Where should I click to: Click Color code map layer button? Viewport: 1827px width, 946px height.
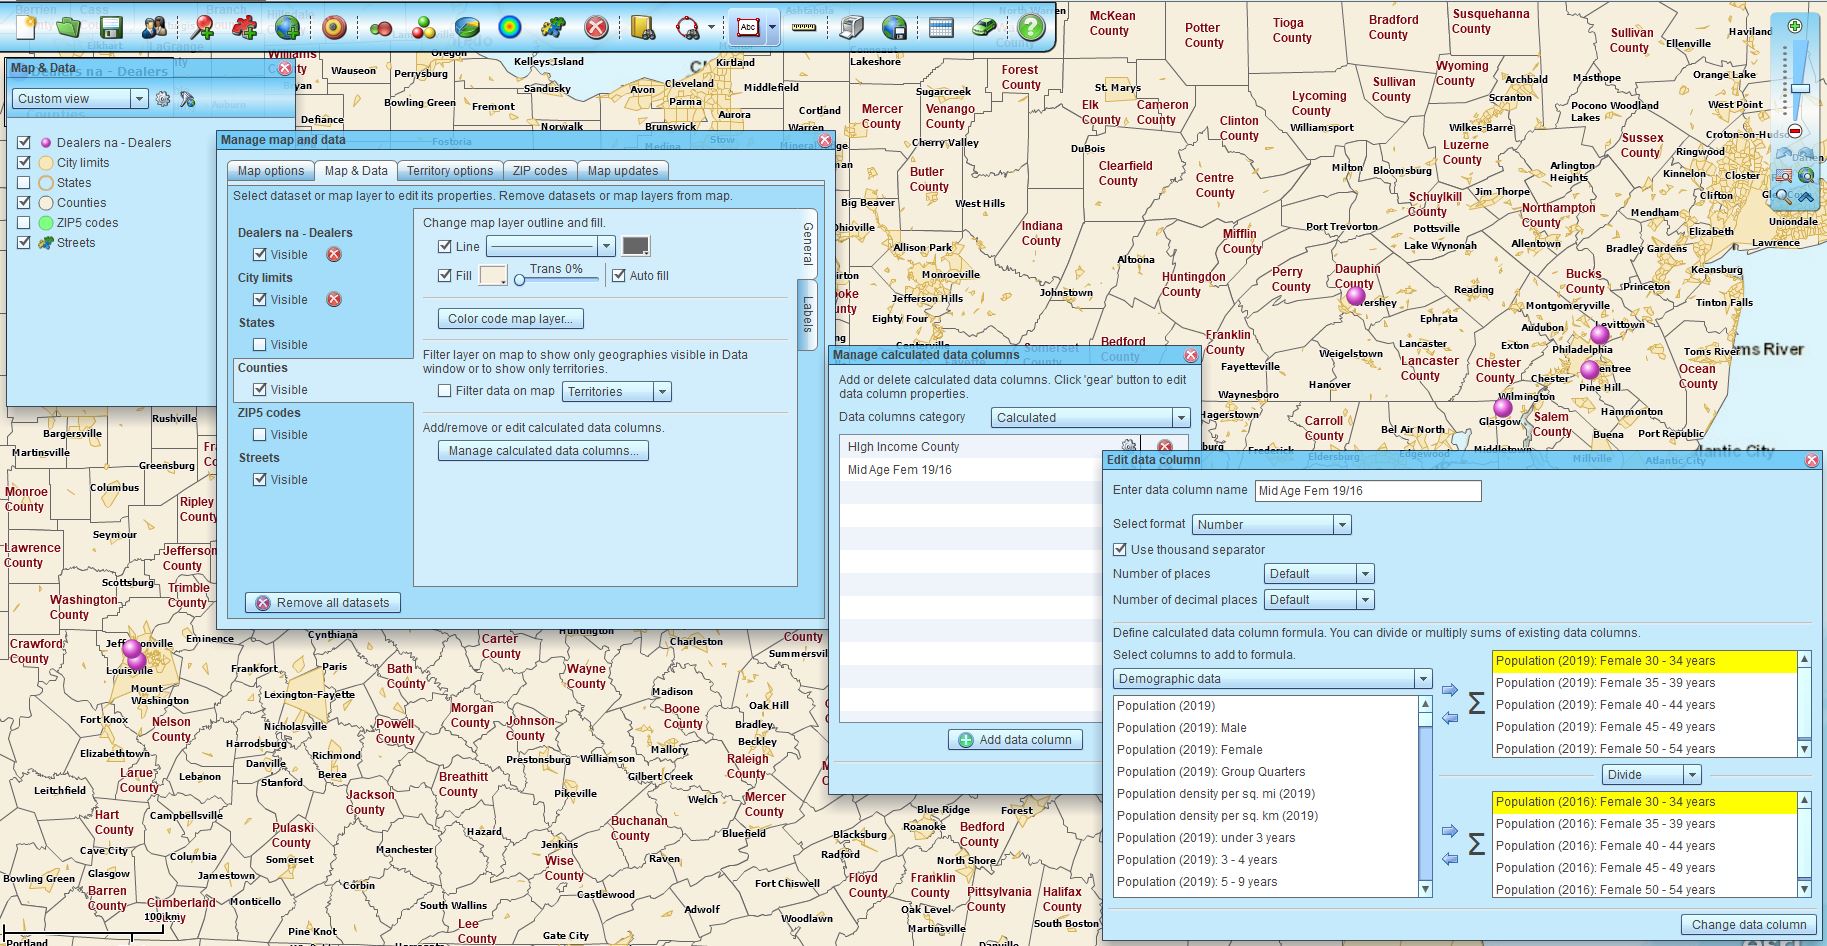click(x=510, y=319)
